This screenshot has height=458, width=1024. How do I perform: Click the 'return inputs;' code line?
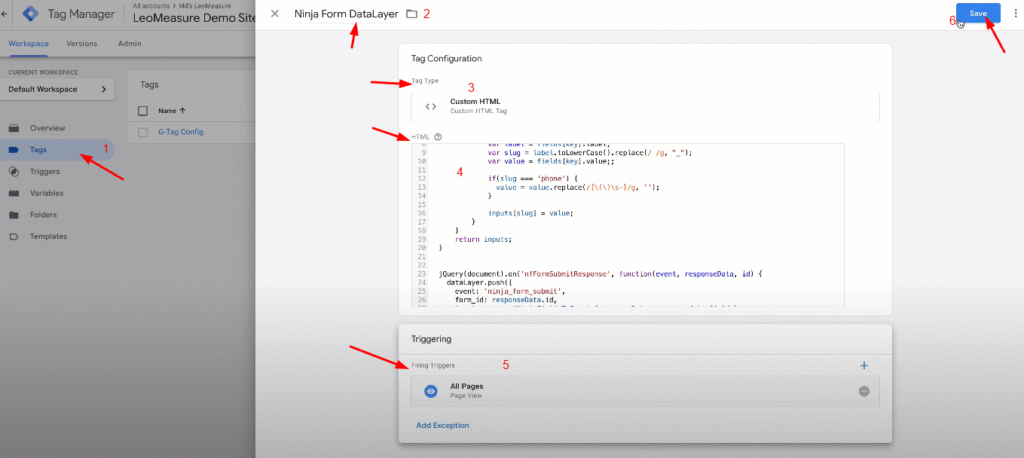coord(483,240)
